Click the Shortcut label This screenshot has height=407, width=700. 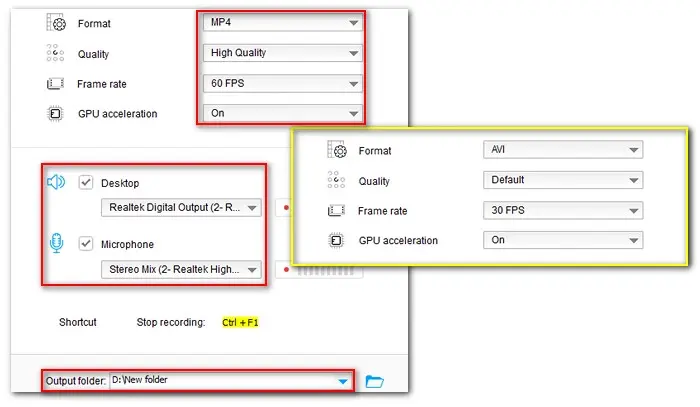(x=78, y=322)
